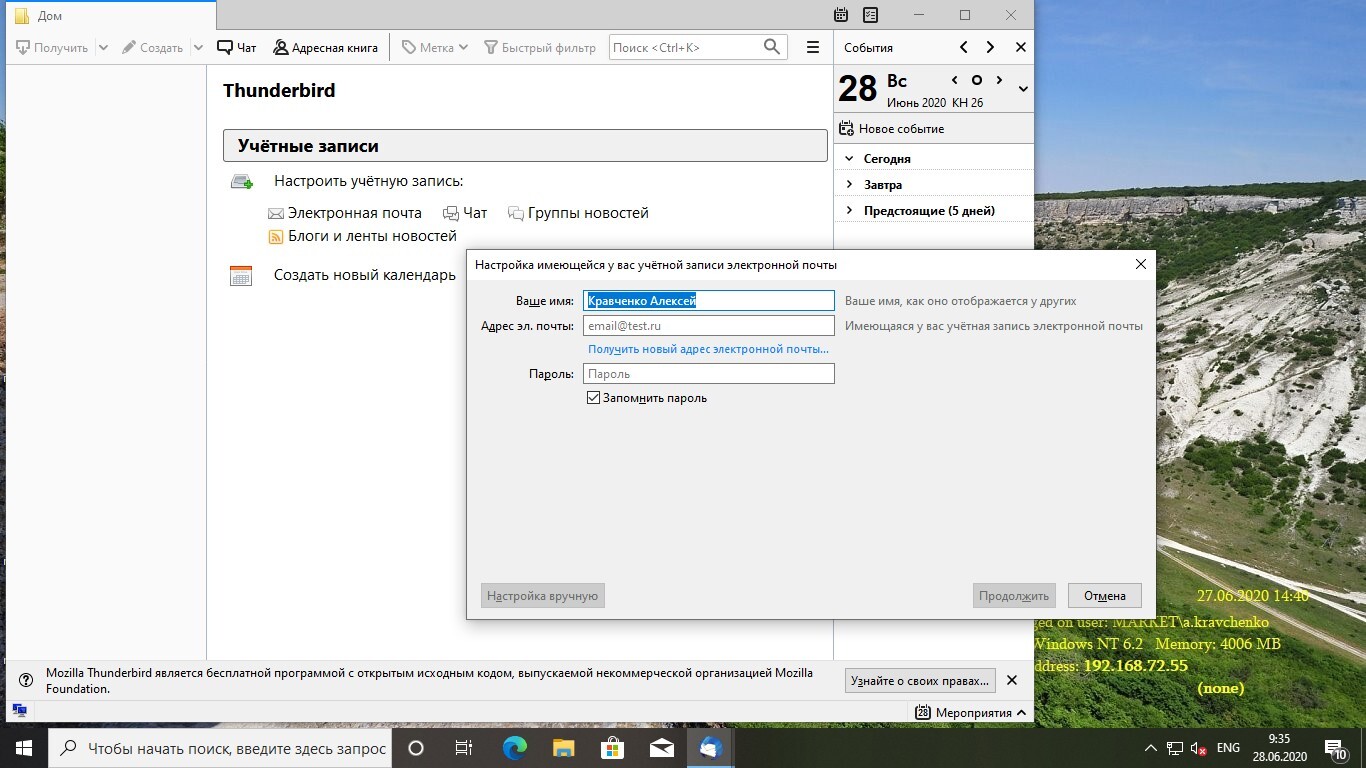Click the muted volume tray icon
The width and height of the screenshot is (1366, 768).
point(1199,748)
